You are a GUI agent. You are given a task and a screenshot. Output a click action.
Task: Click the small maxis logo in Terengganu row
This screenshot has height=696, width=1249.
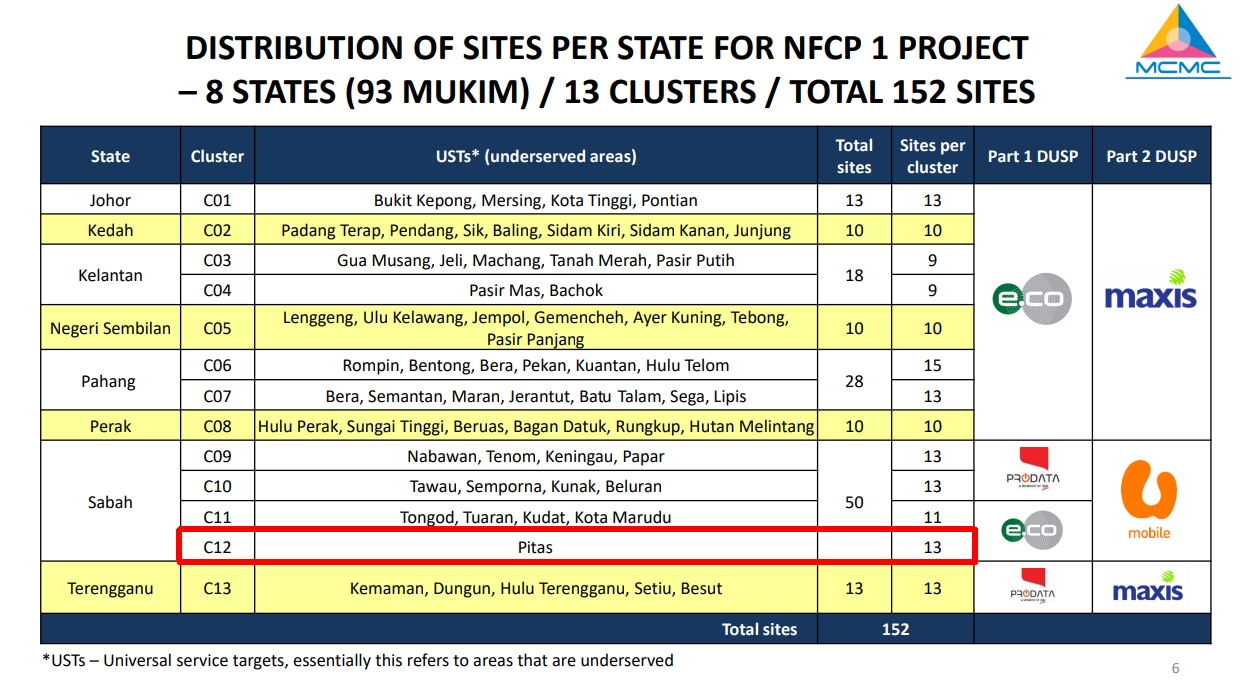point(1148,588)
